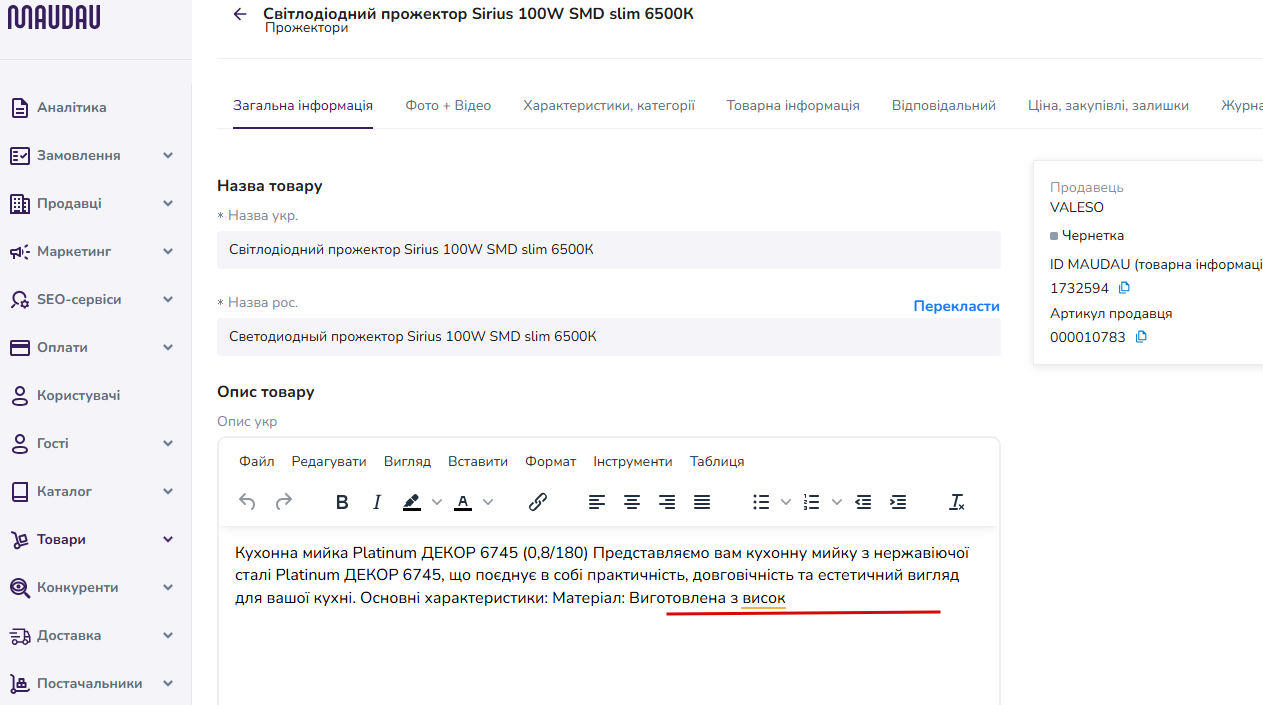Screen dimensions: 1263x705
Task: Open Аналітика in the sidebar
Action: [71, 108]
